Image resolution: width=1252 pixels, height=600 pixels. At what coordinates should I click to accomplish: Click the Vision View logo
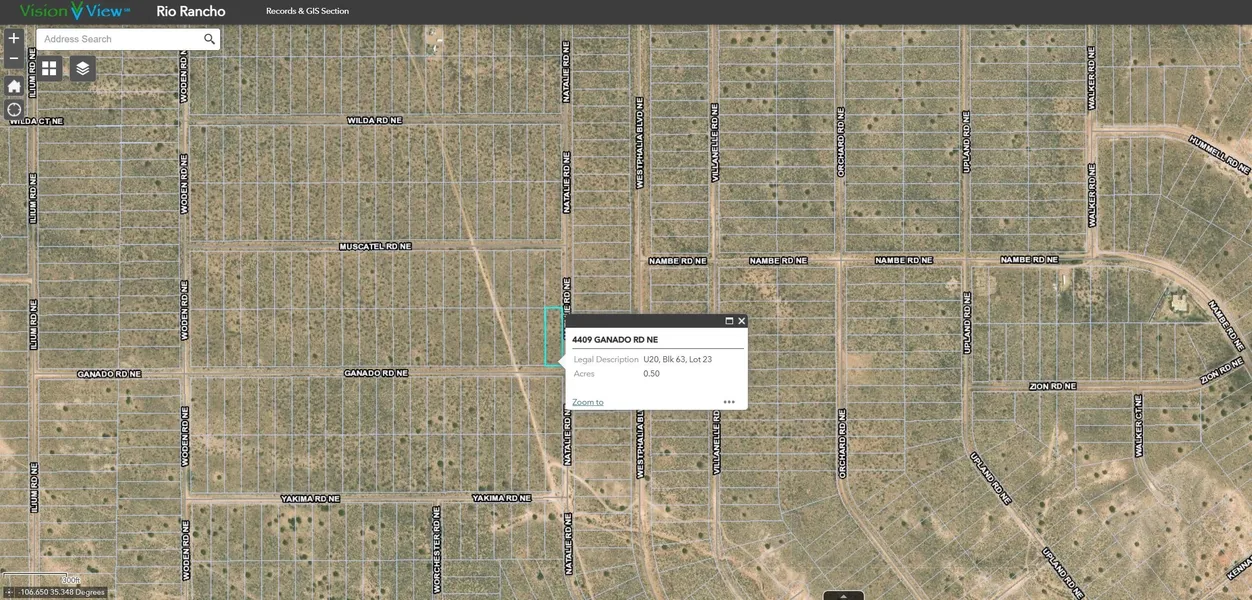coord(75,11)
